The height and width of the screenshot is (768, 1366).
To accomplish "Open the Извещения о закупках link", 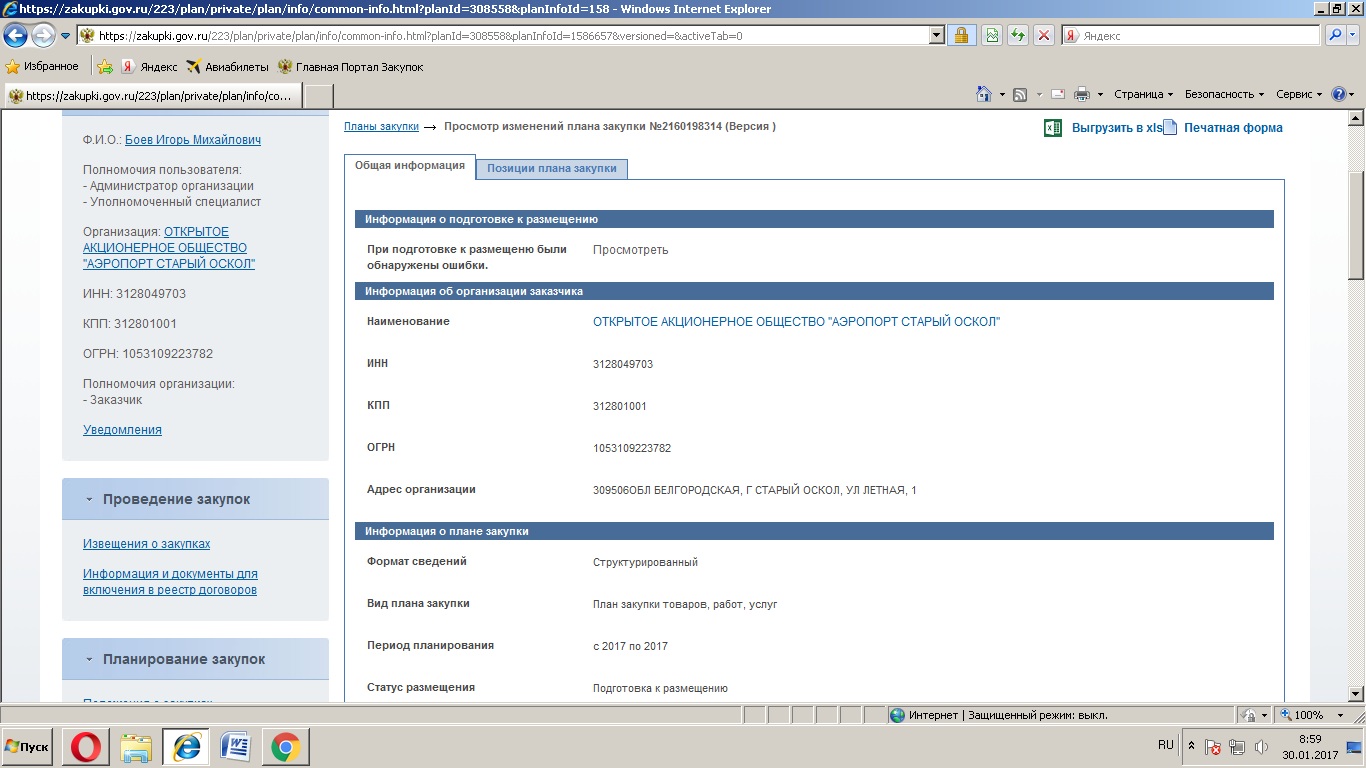I will 146,544.
